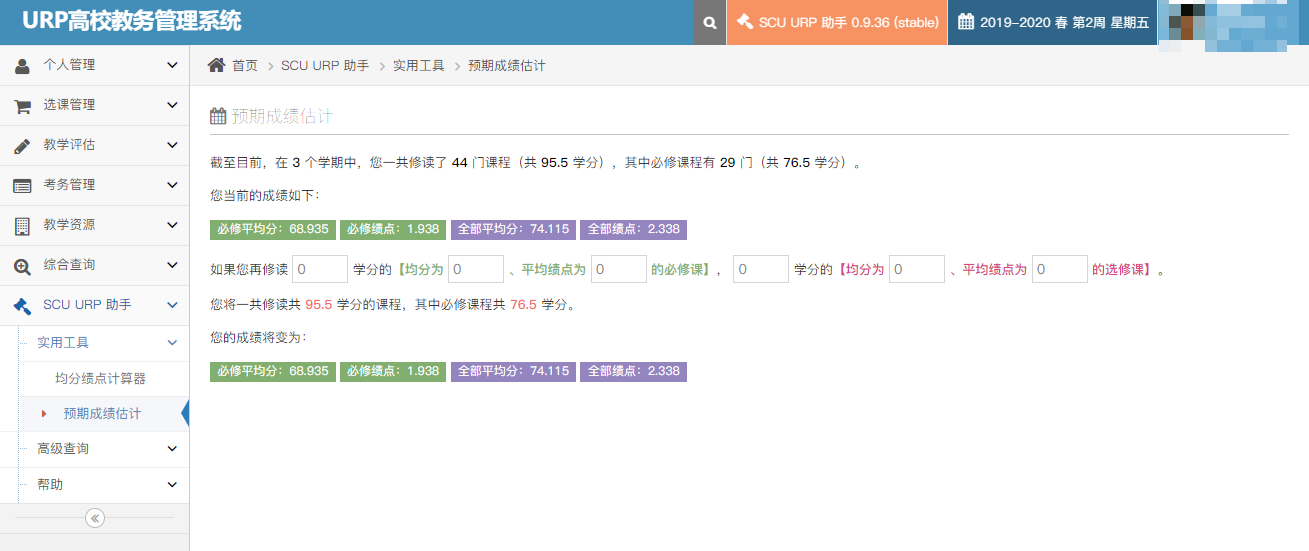The width and height of the screenshot is (1309, 551).
Task: Expand 高级查询 chevron
Action: 172,448
